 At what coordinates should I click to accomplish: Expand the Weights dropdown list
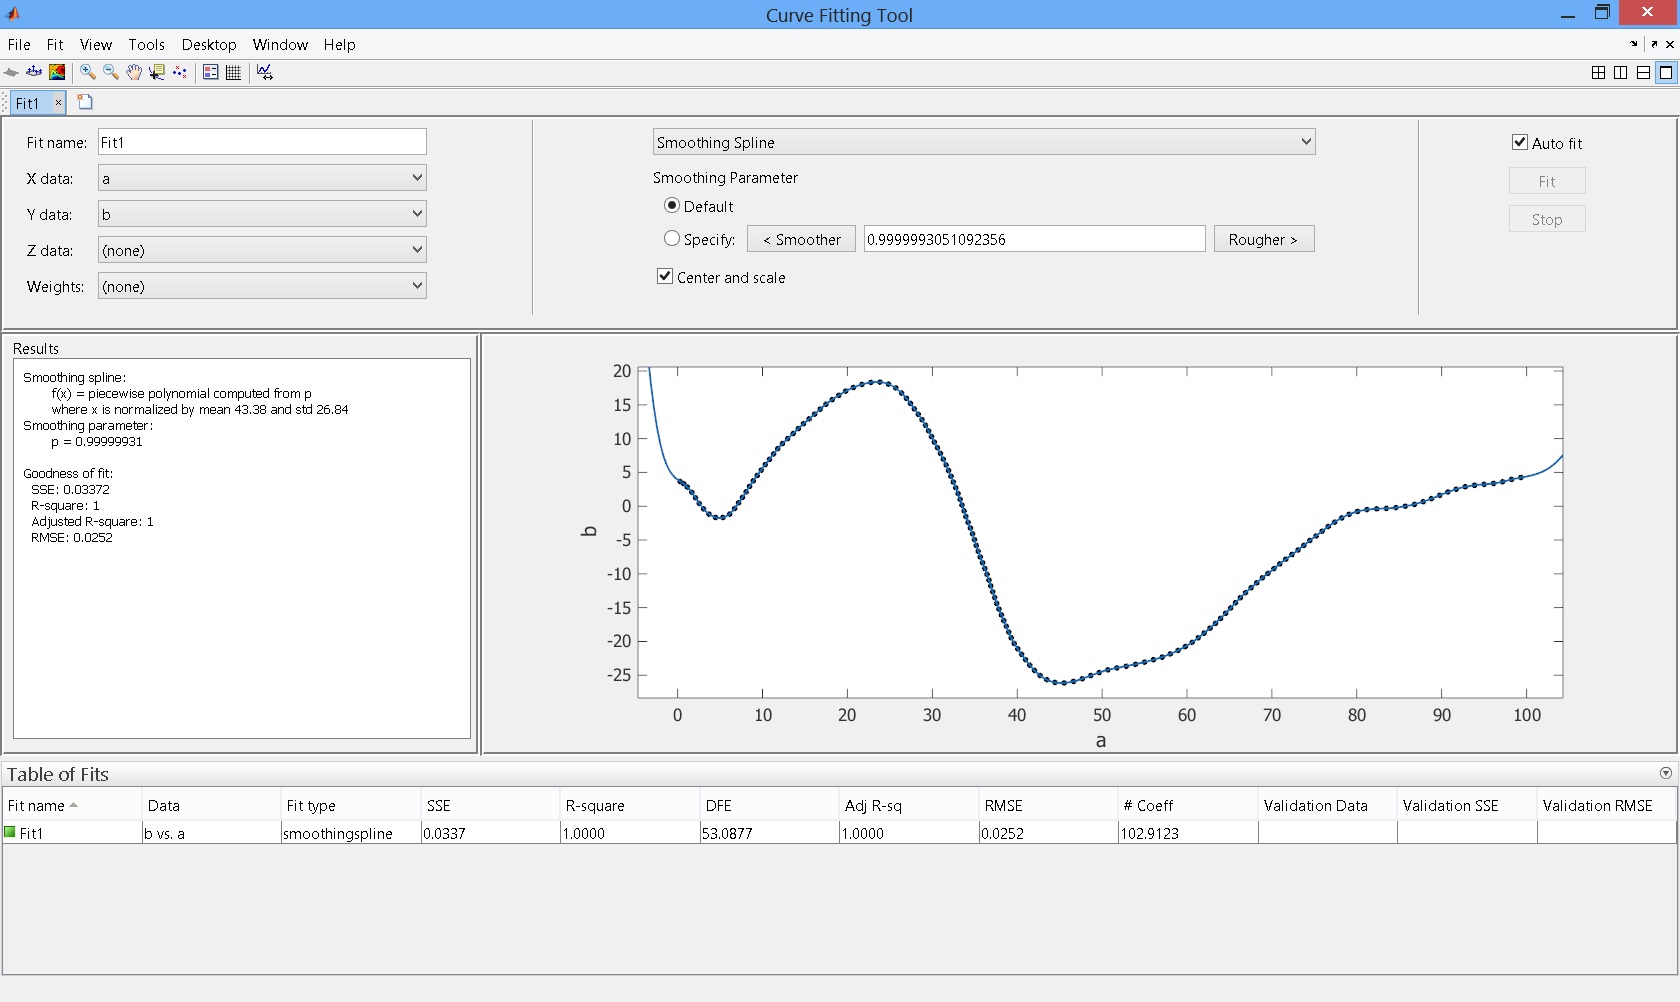(262, 287)
